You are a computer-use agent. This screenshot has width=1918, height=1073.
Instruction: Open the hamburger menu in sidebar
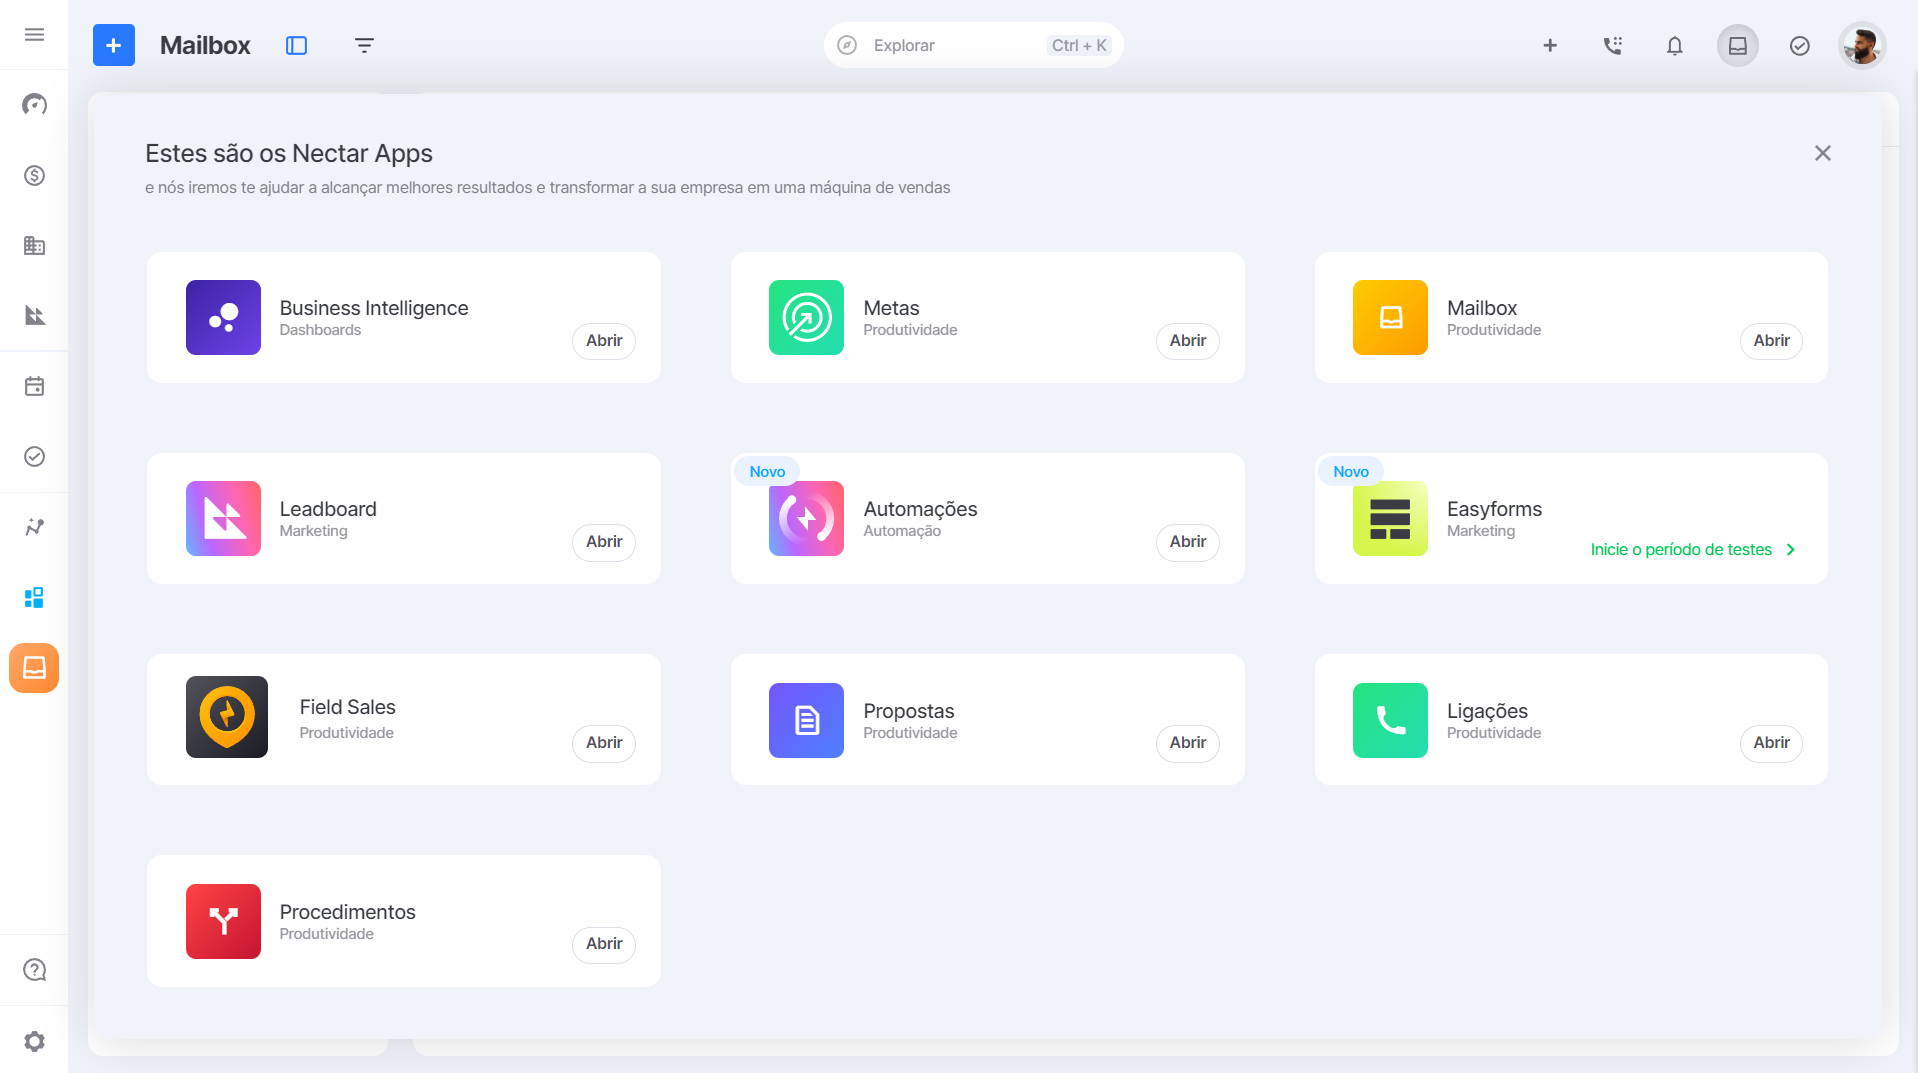[x=34, y=35]
